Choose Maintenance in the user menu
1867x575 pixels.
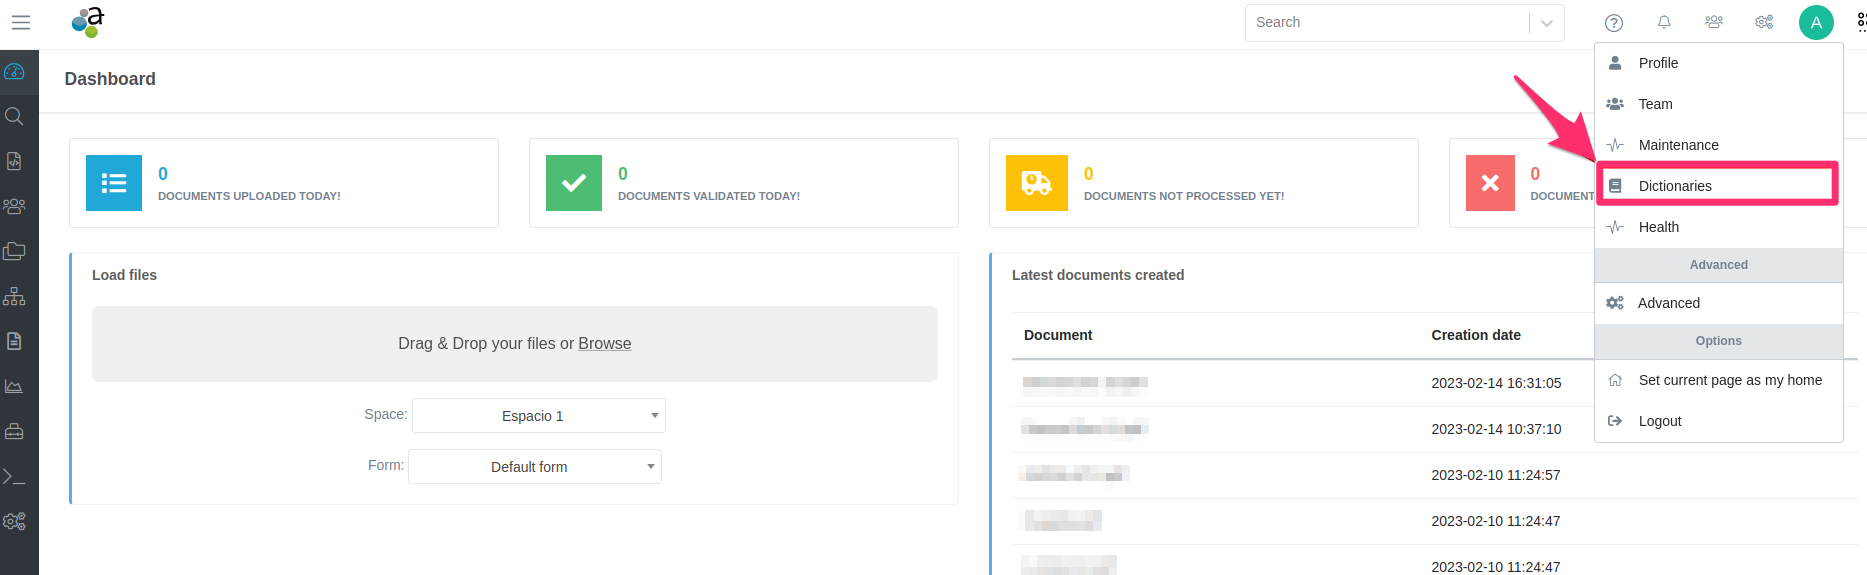(1678, 145)
